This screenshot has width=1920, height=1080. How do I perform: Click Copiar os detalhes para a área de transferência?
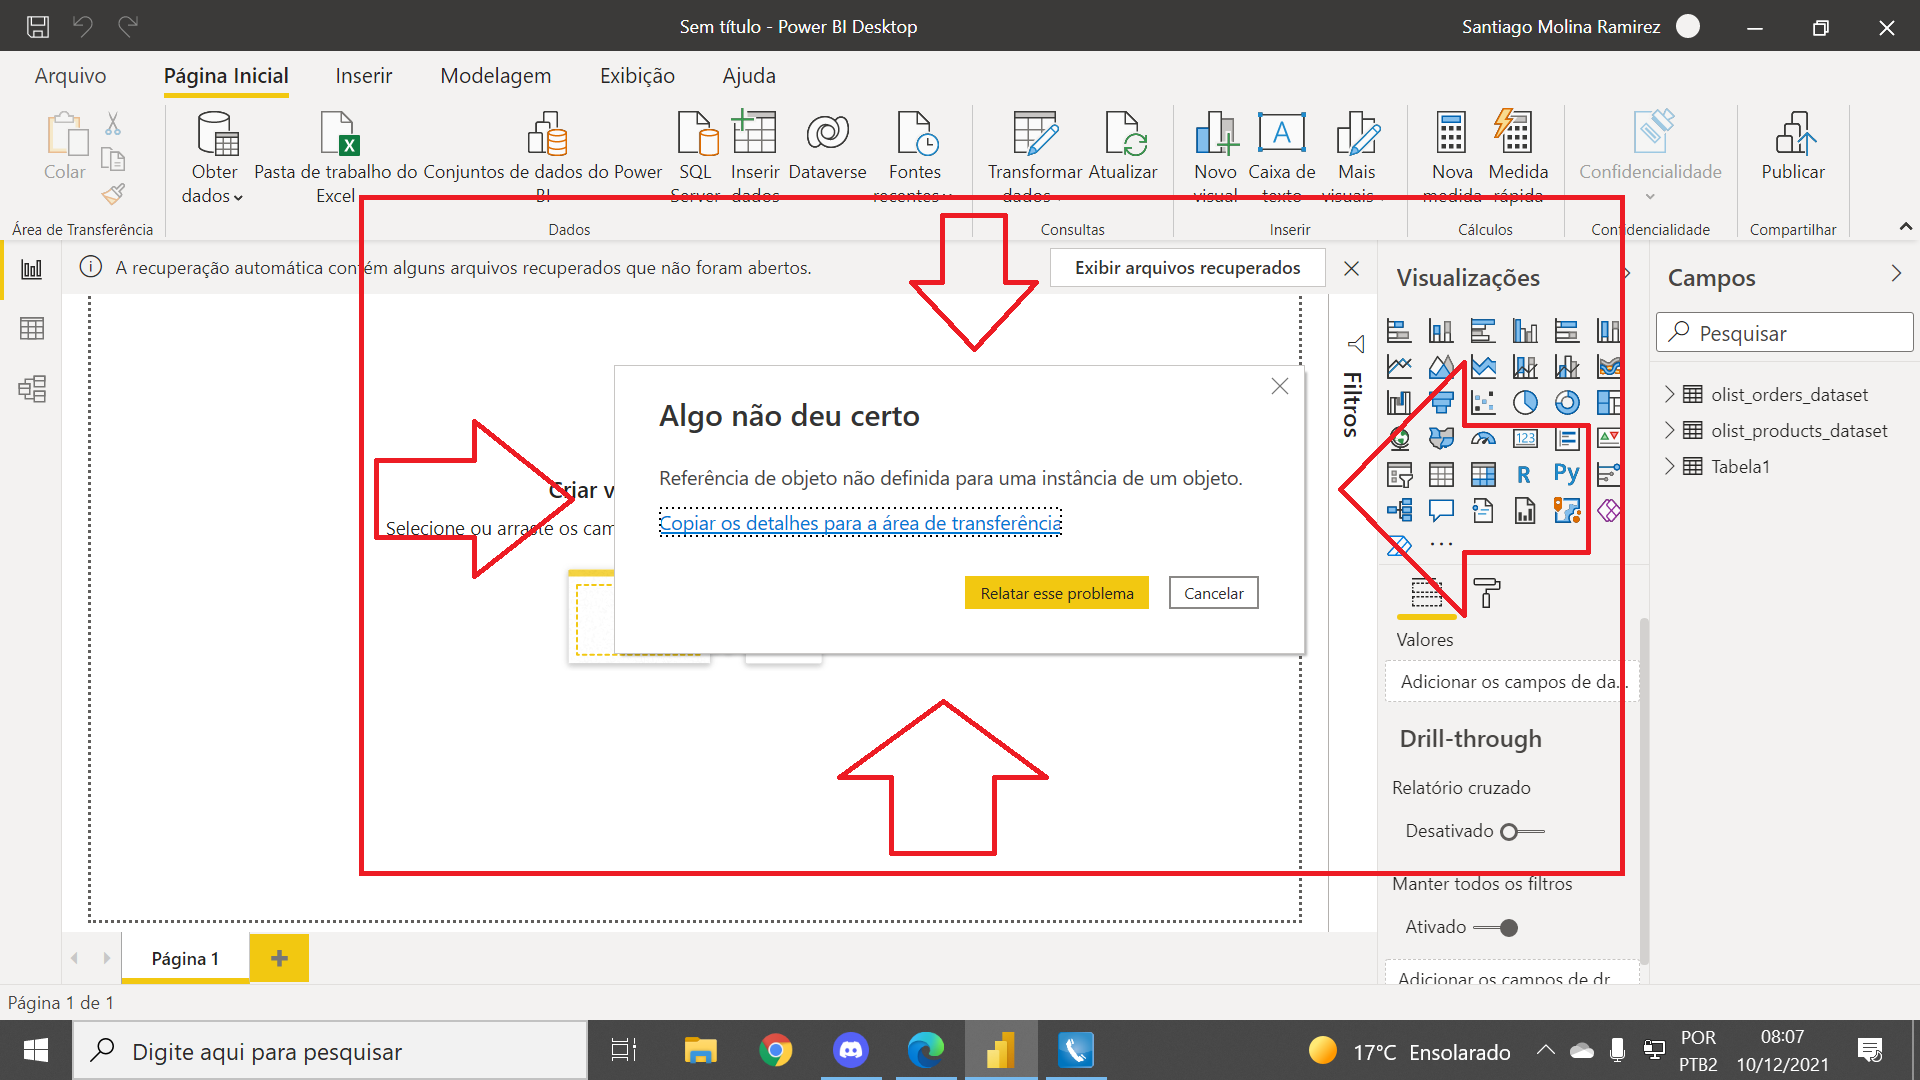860,524
